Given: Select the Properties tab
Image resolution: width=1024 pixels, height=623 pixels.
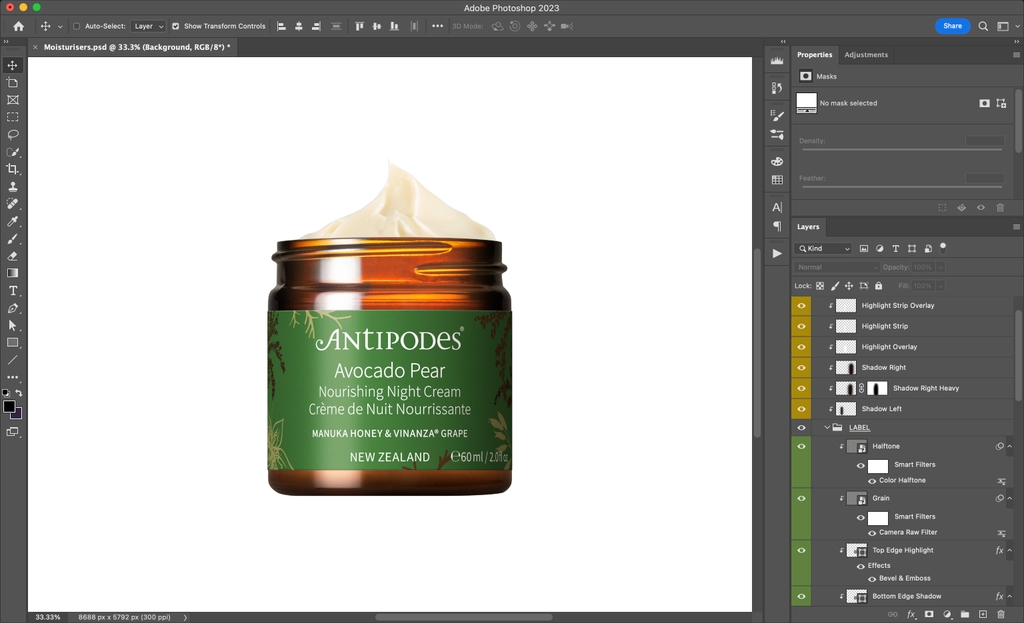Looking at the screenshot, I should [814, 55].
